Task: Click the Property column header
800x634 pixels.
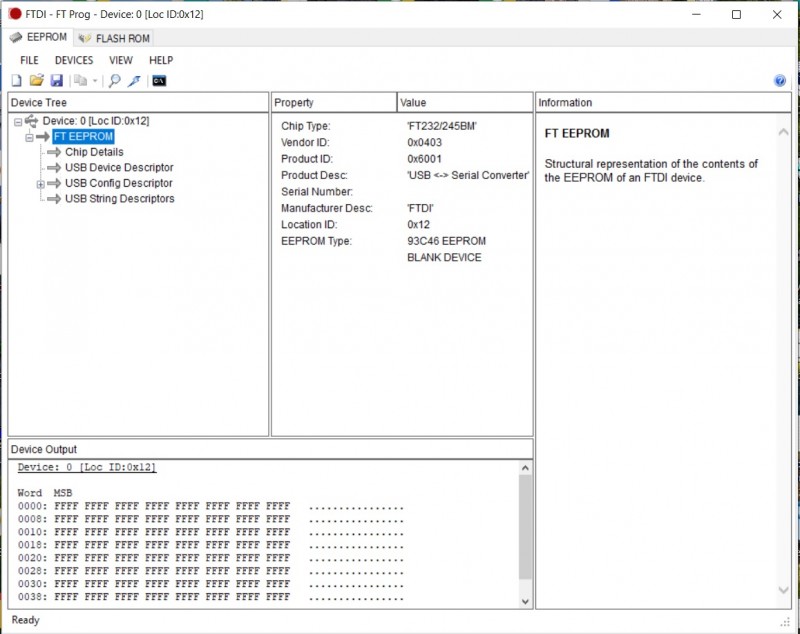Action: click(334, 103)
